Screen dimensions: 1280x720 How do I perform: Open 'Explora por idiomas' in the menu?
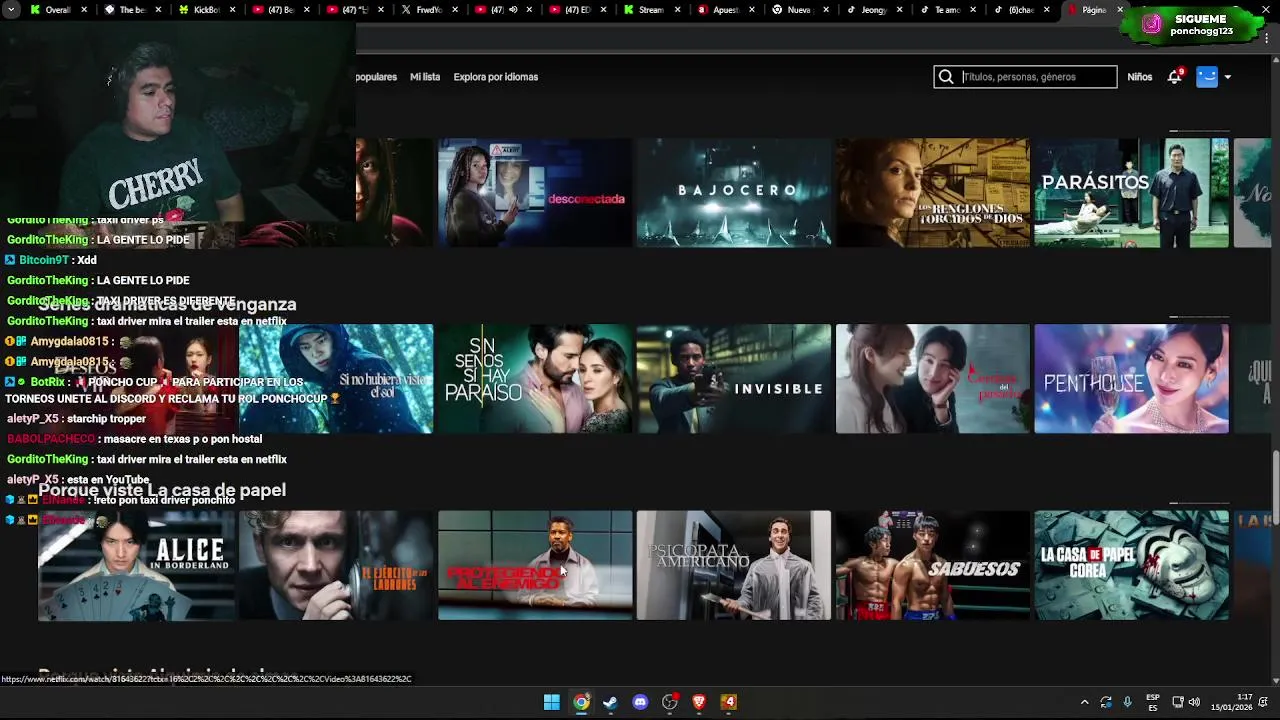496,77
